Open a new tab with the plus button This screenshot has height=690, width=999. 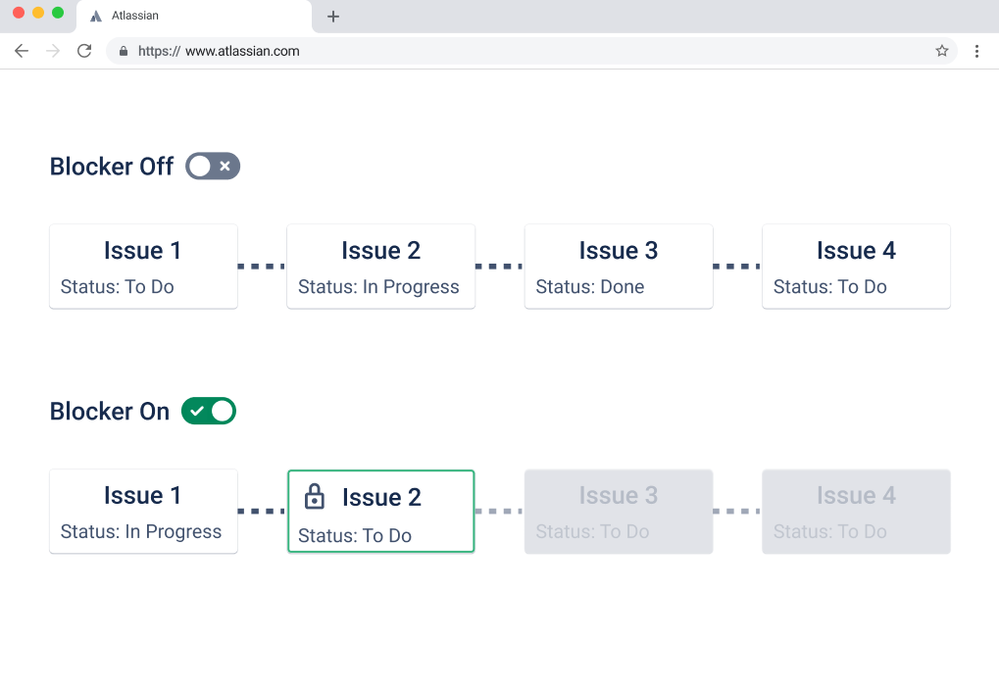tap(332, 16)
